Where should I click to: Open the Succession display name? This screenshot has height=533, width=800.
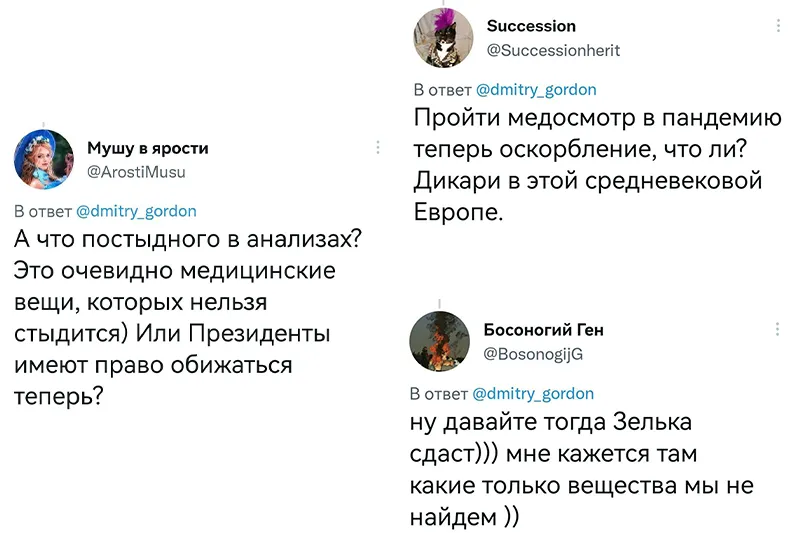(x=531, y=26)
